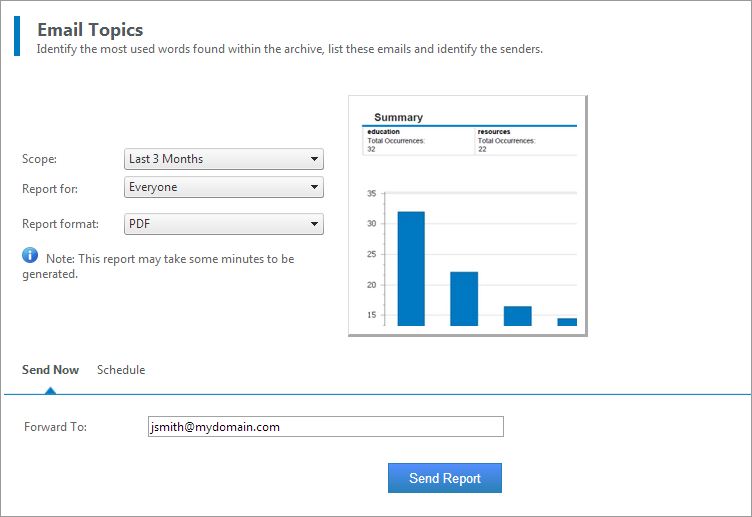
Task: Click the Report for dropdown arrow
Action: pos(314,187)
